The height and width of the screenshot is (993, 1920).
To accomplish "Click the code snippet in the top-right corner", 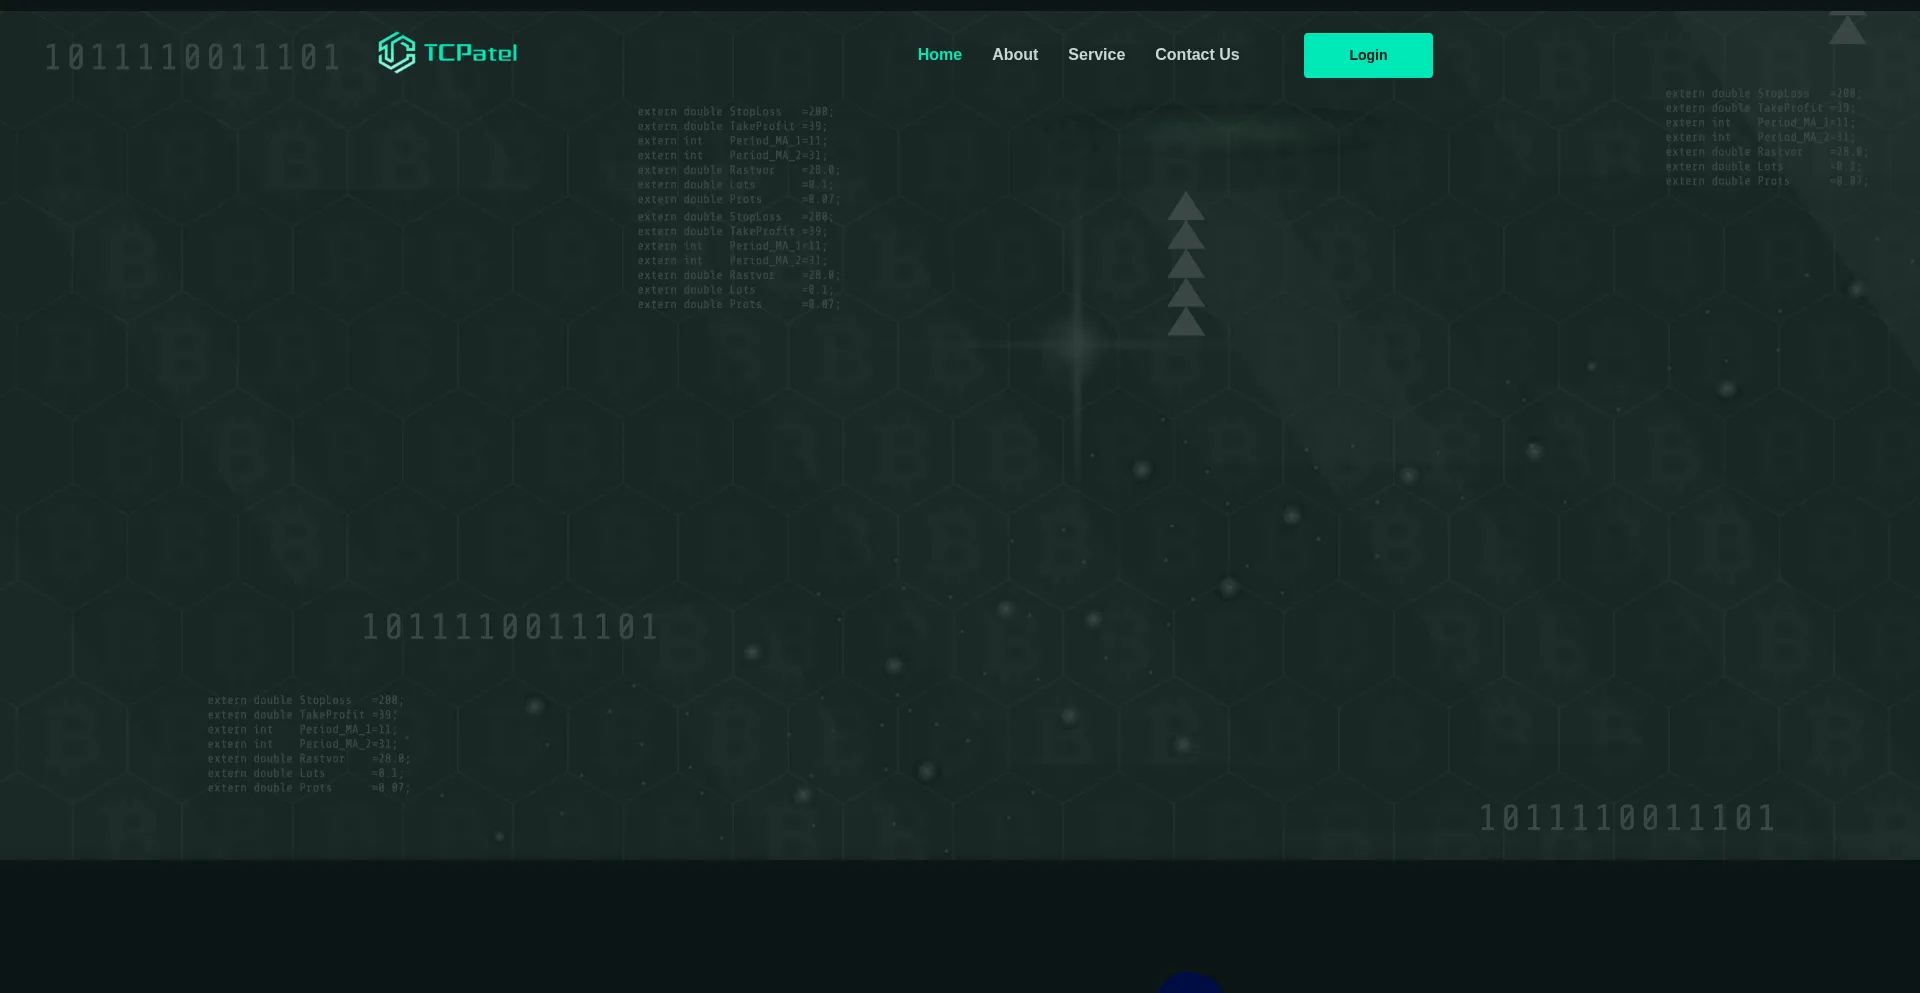I will 1765,137.
